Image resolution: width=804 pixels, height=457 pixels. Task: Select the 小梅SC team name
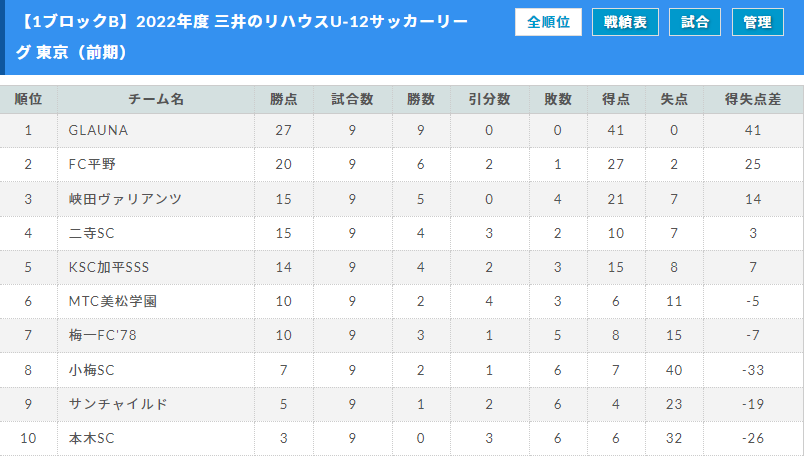[91, 370]
